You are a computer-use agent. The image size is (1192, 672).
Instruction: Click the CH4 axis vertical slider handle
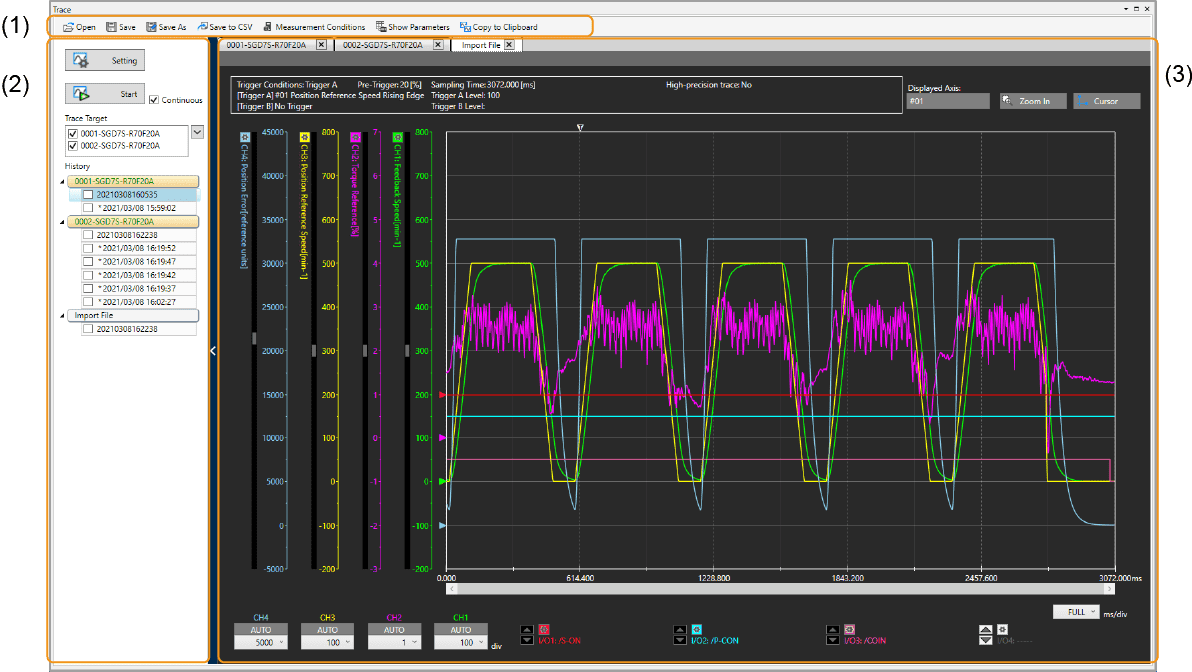254,338
